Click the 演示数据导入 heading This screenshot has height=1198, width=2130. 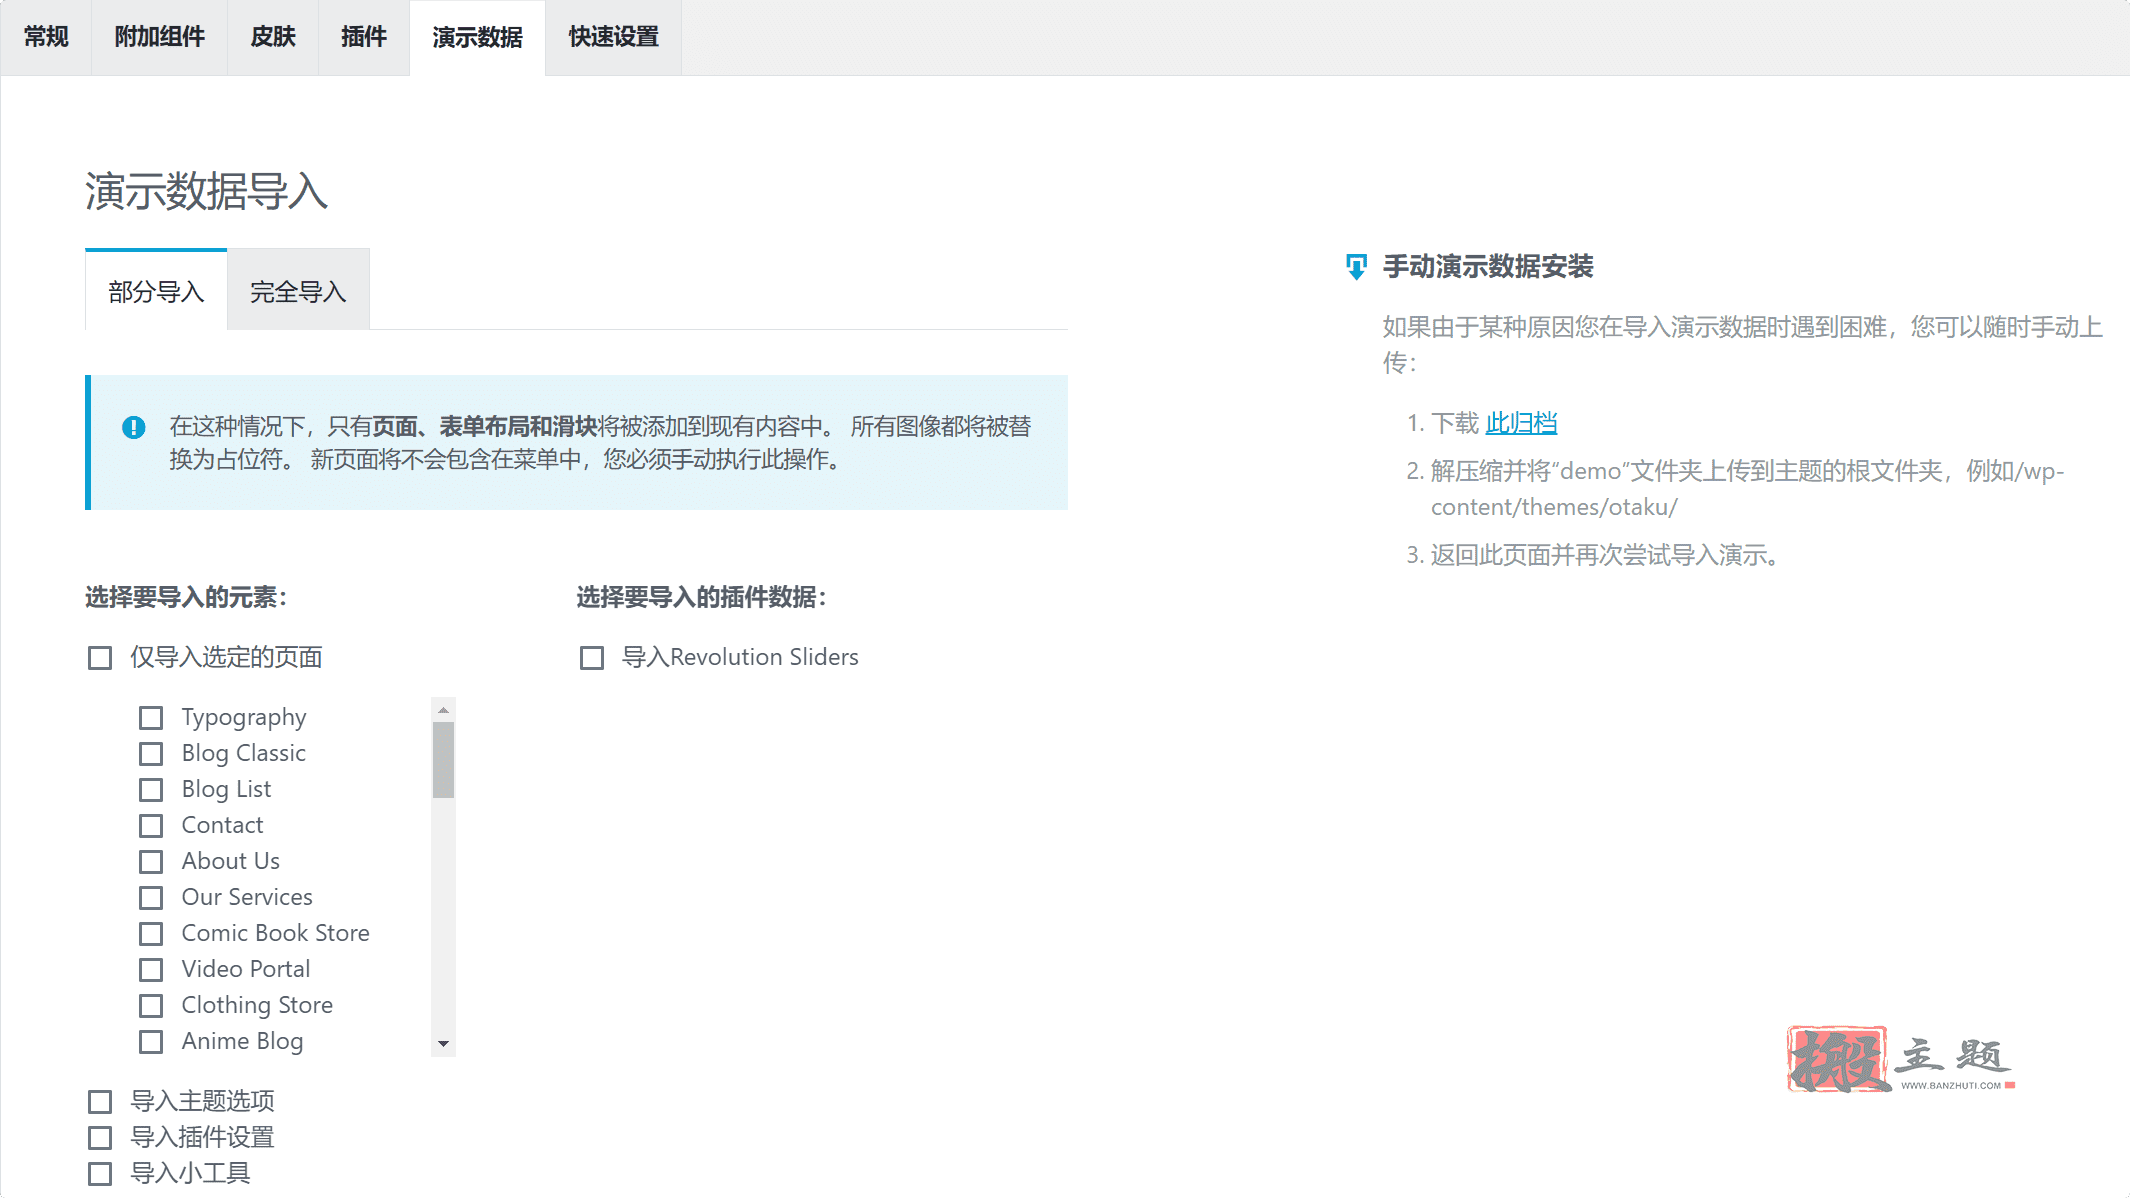tap(206, 191)
